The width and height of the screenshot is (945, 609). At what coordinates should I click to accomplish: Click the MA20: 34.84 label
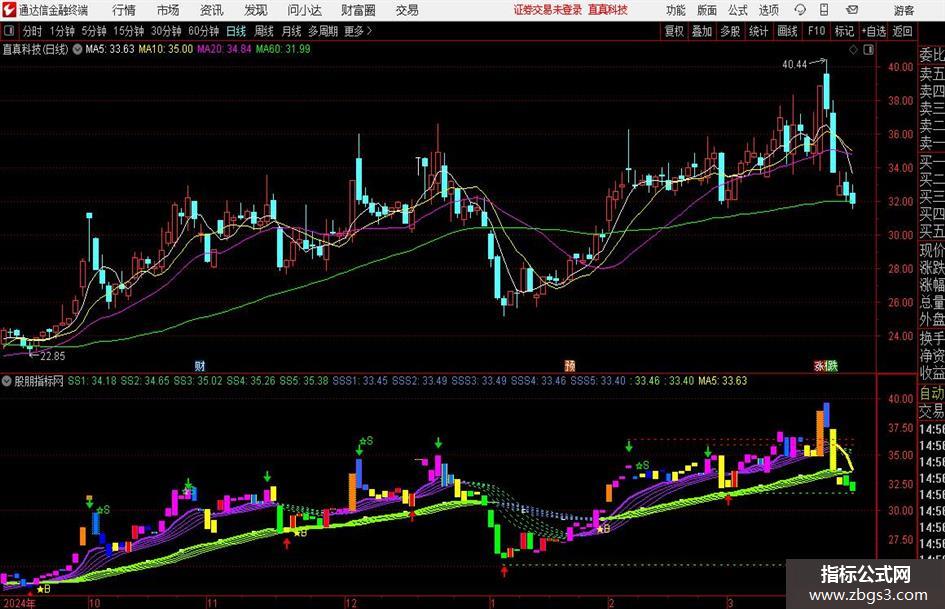click(224, 49)
